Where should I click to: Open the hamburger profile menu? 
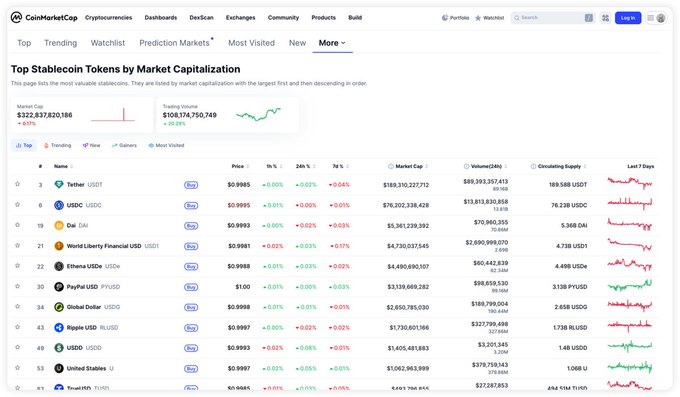[656, 18]
